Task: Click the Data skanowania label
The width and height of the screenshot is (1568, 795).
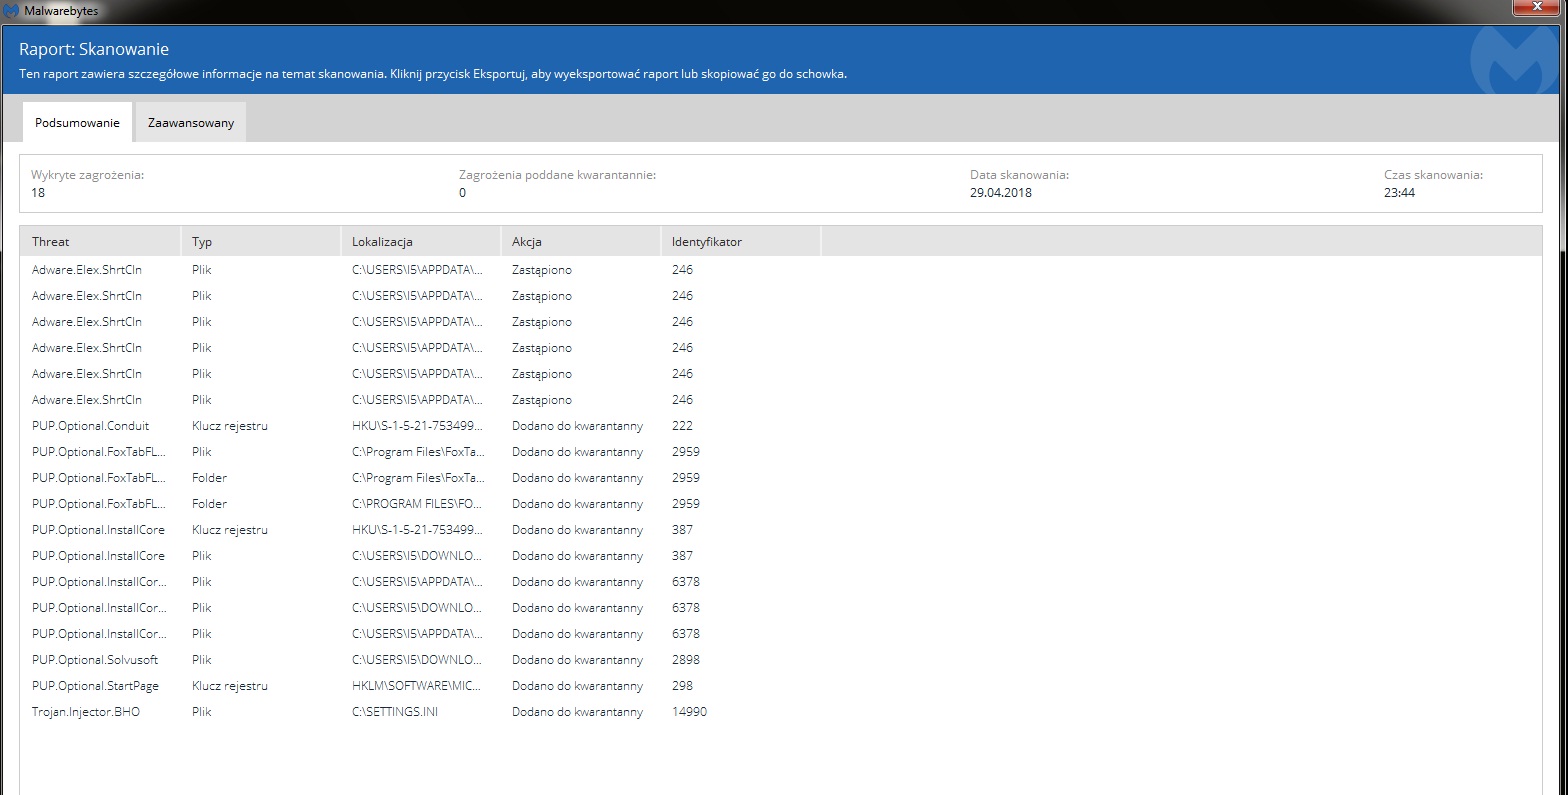Action: tap(1019, 175)
